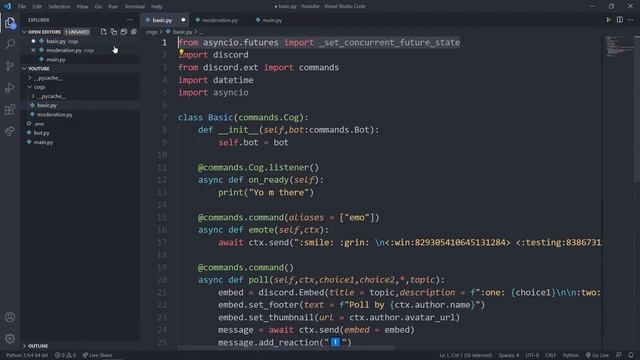The width and height of the screenshot is (640, 360).
Task: Toggle vertical/horizontal editor layout icon
Action: (113, 32)
